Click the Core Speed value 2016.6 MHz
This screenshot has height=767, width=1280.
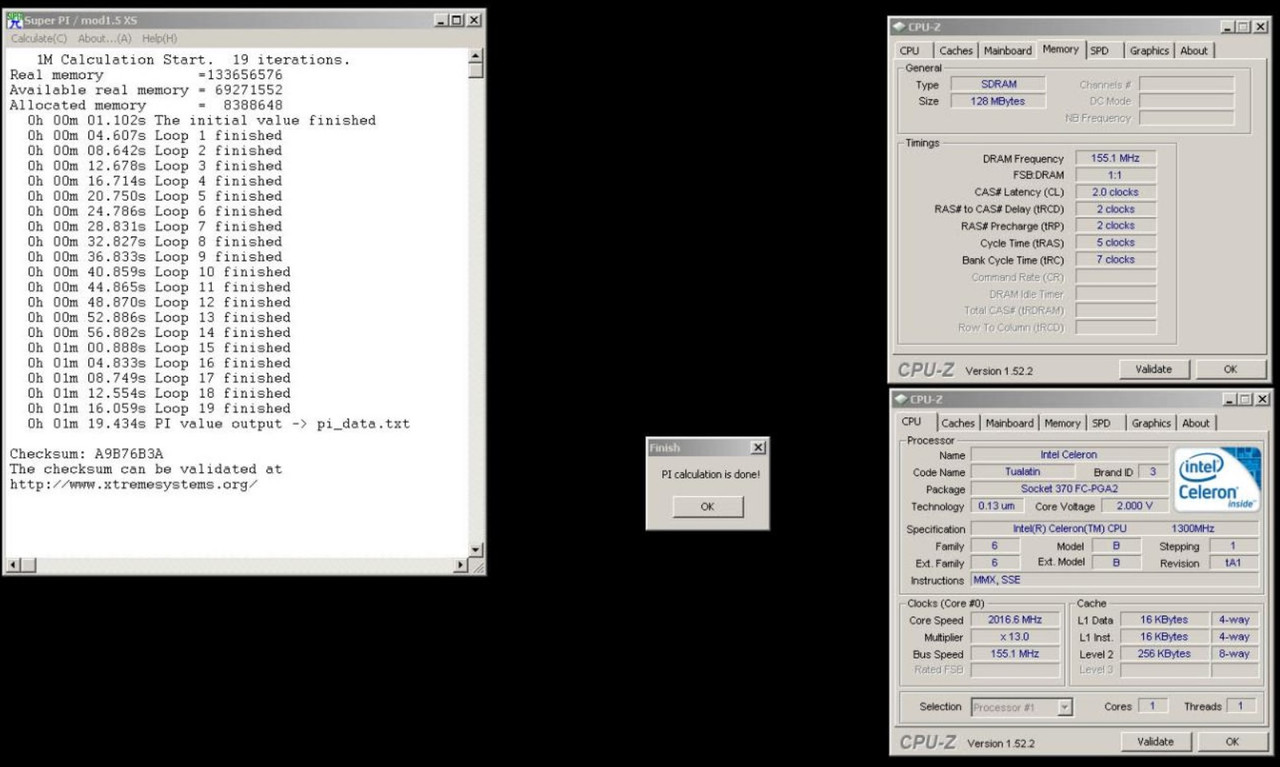pos(1017,620)
